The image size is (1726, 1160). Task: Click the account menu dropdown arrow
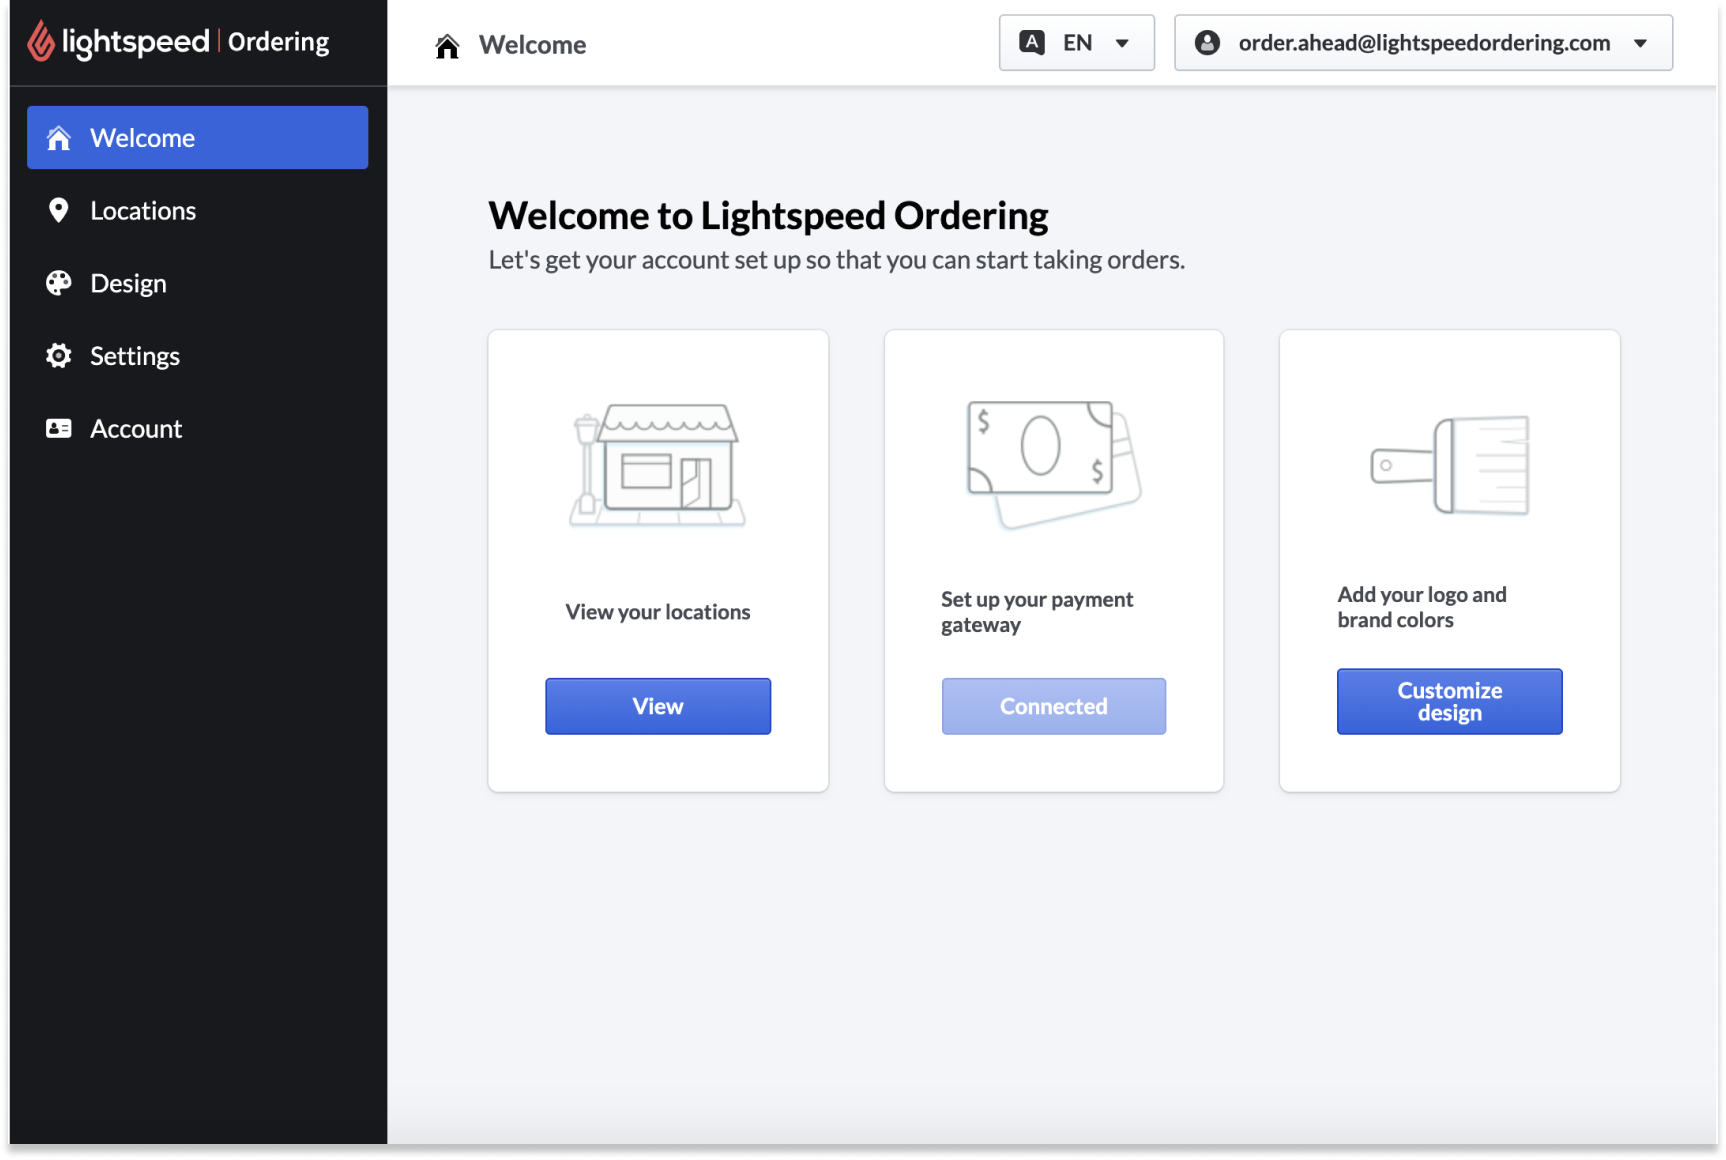pyautogui.click(x=1640, y=43)
